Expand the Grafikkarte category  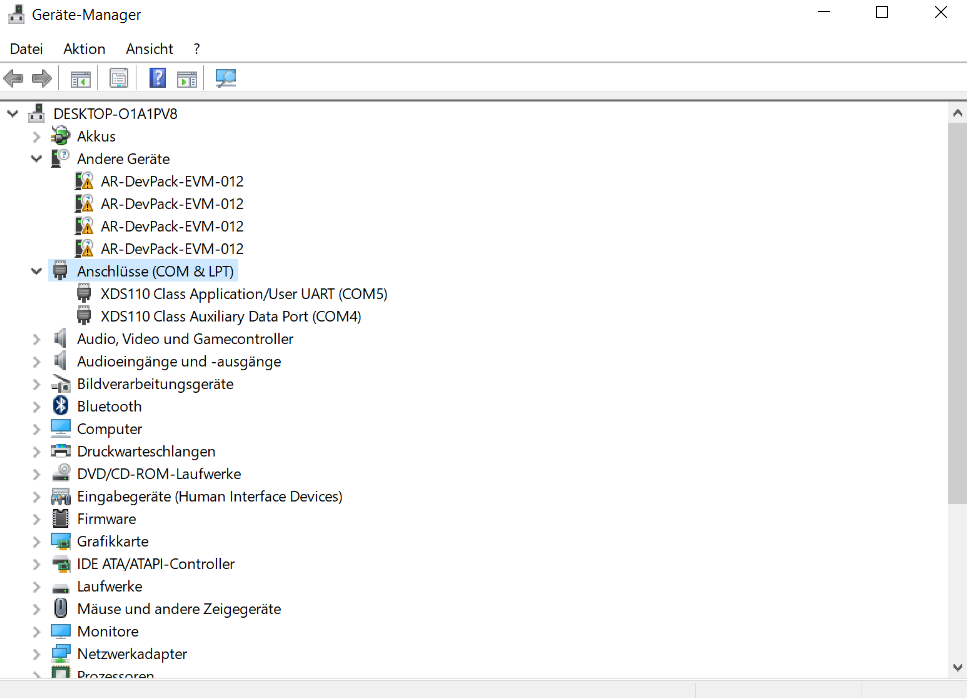(x=36, y=541)
